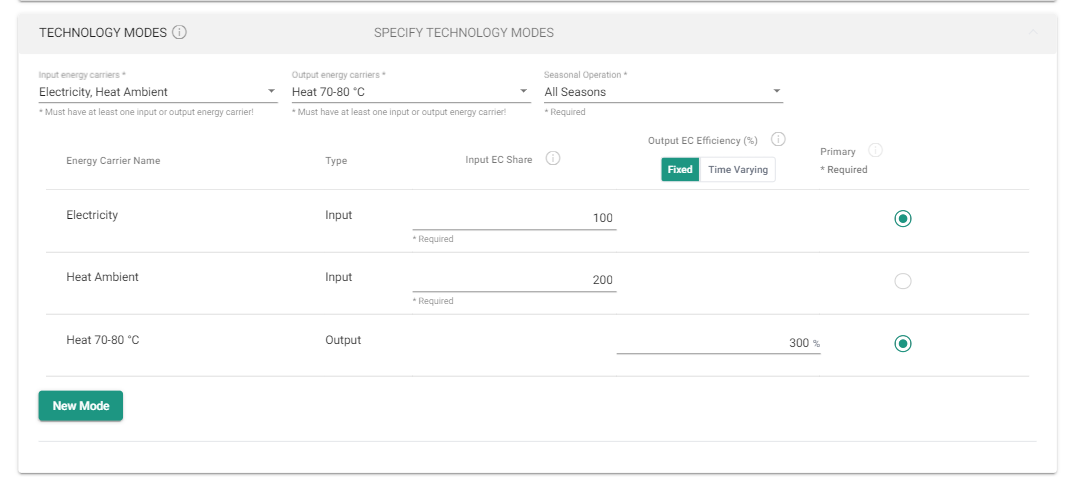Screen dimensions: 1074x478
Task: Select Electricity as primary carrier
Action: click(x=902, y=219)
